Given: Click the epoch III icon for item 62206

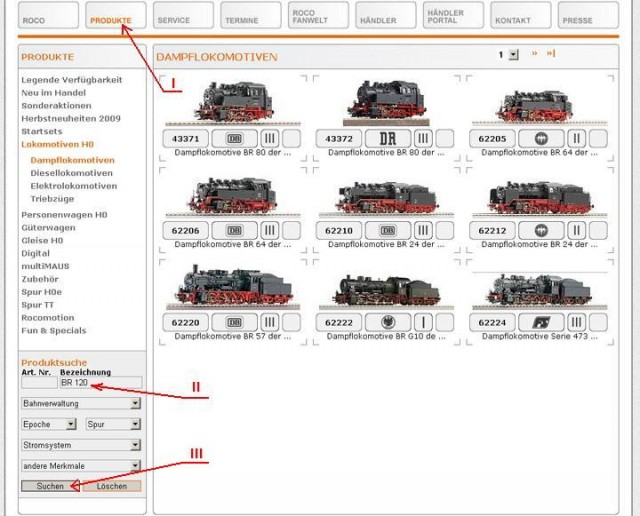Looking at the screenshot, I should pos(270,231).
